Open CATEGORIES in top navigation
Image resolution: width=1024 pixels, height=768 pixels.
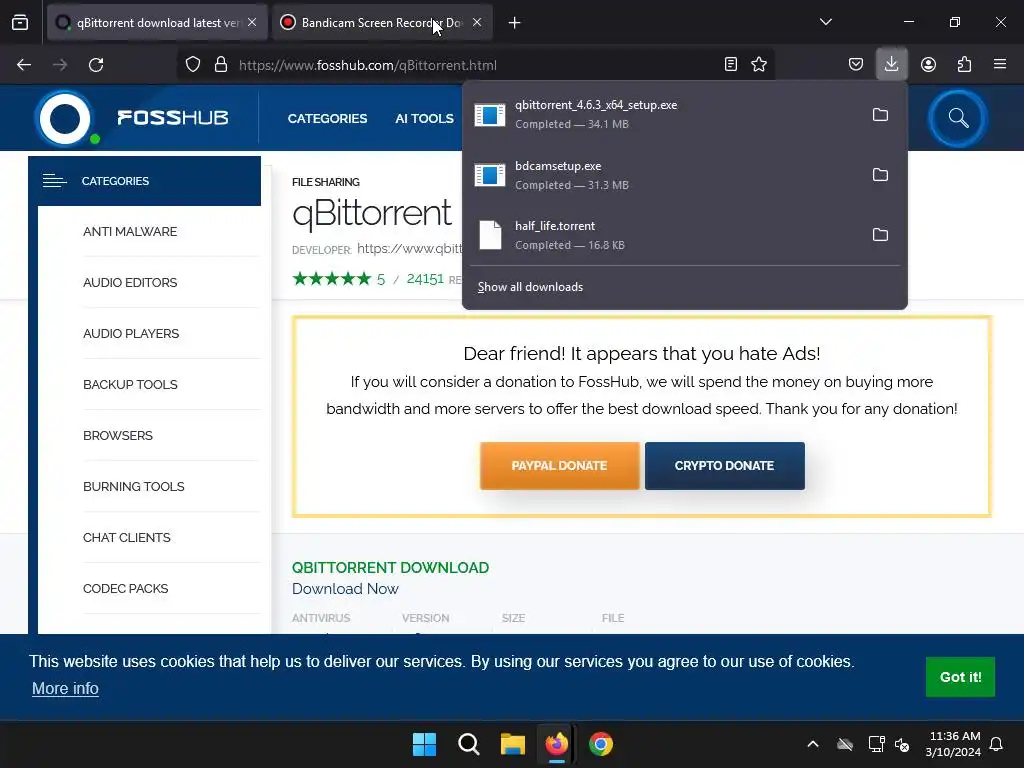pos(327,118)
